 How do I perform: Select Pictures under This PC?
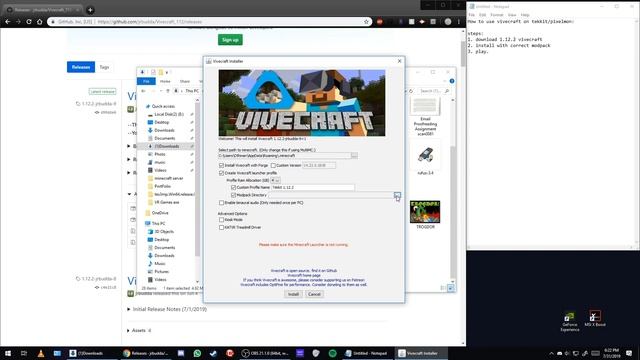[x=162, y=271]
